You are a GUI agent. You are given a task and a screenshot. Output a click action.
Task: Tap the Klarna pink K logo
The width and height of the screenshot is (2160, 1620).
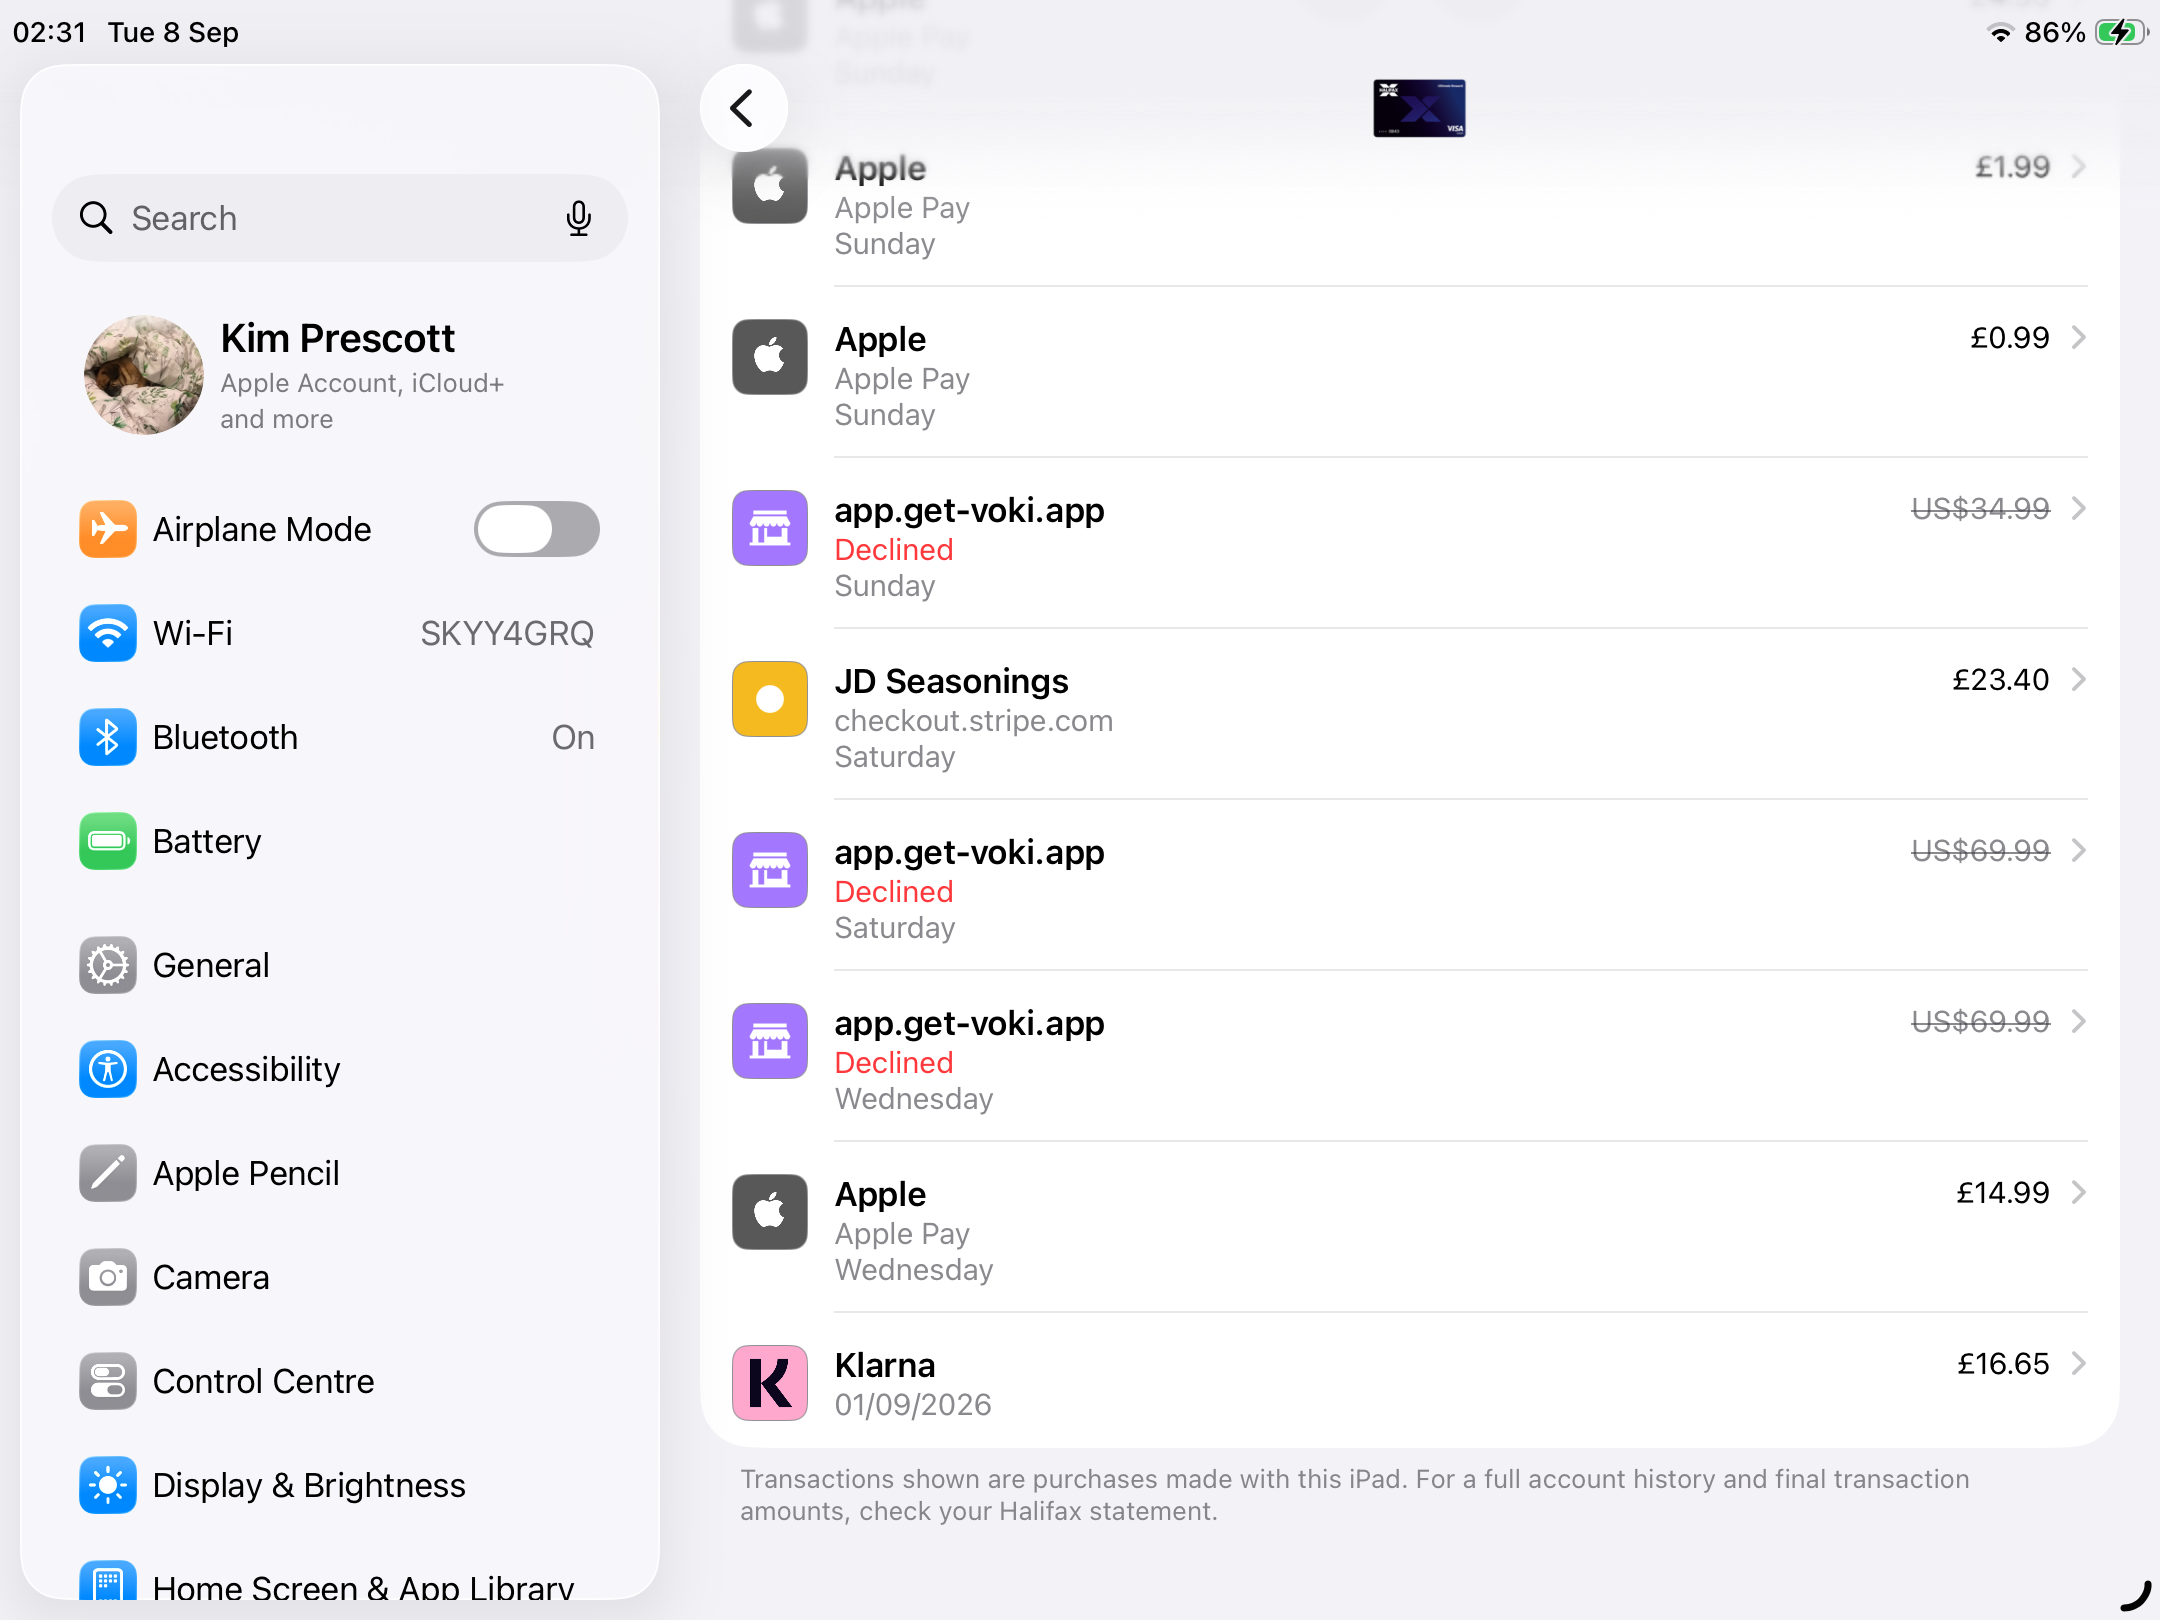tap(770, 1383)
